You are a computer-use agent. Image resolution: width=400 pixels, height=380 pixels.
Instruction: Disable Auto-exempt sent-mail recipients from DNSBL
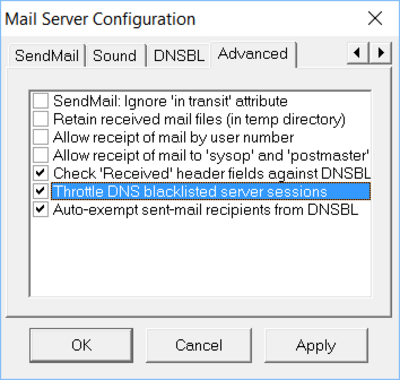(41, 210)
